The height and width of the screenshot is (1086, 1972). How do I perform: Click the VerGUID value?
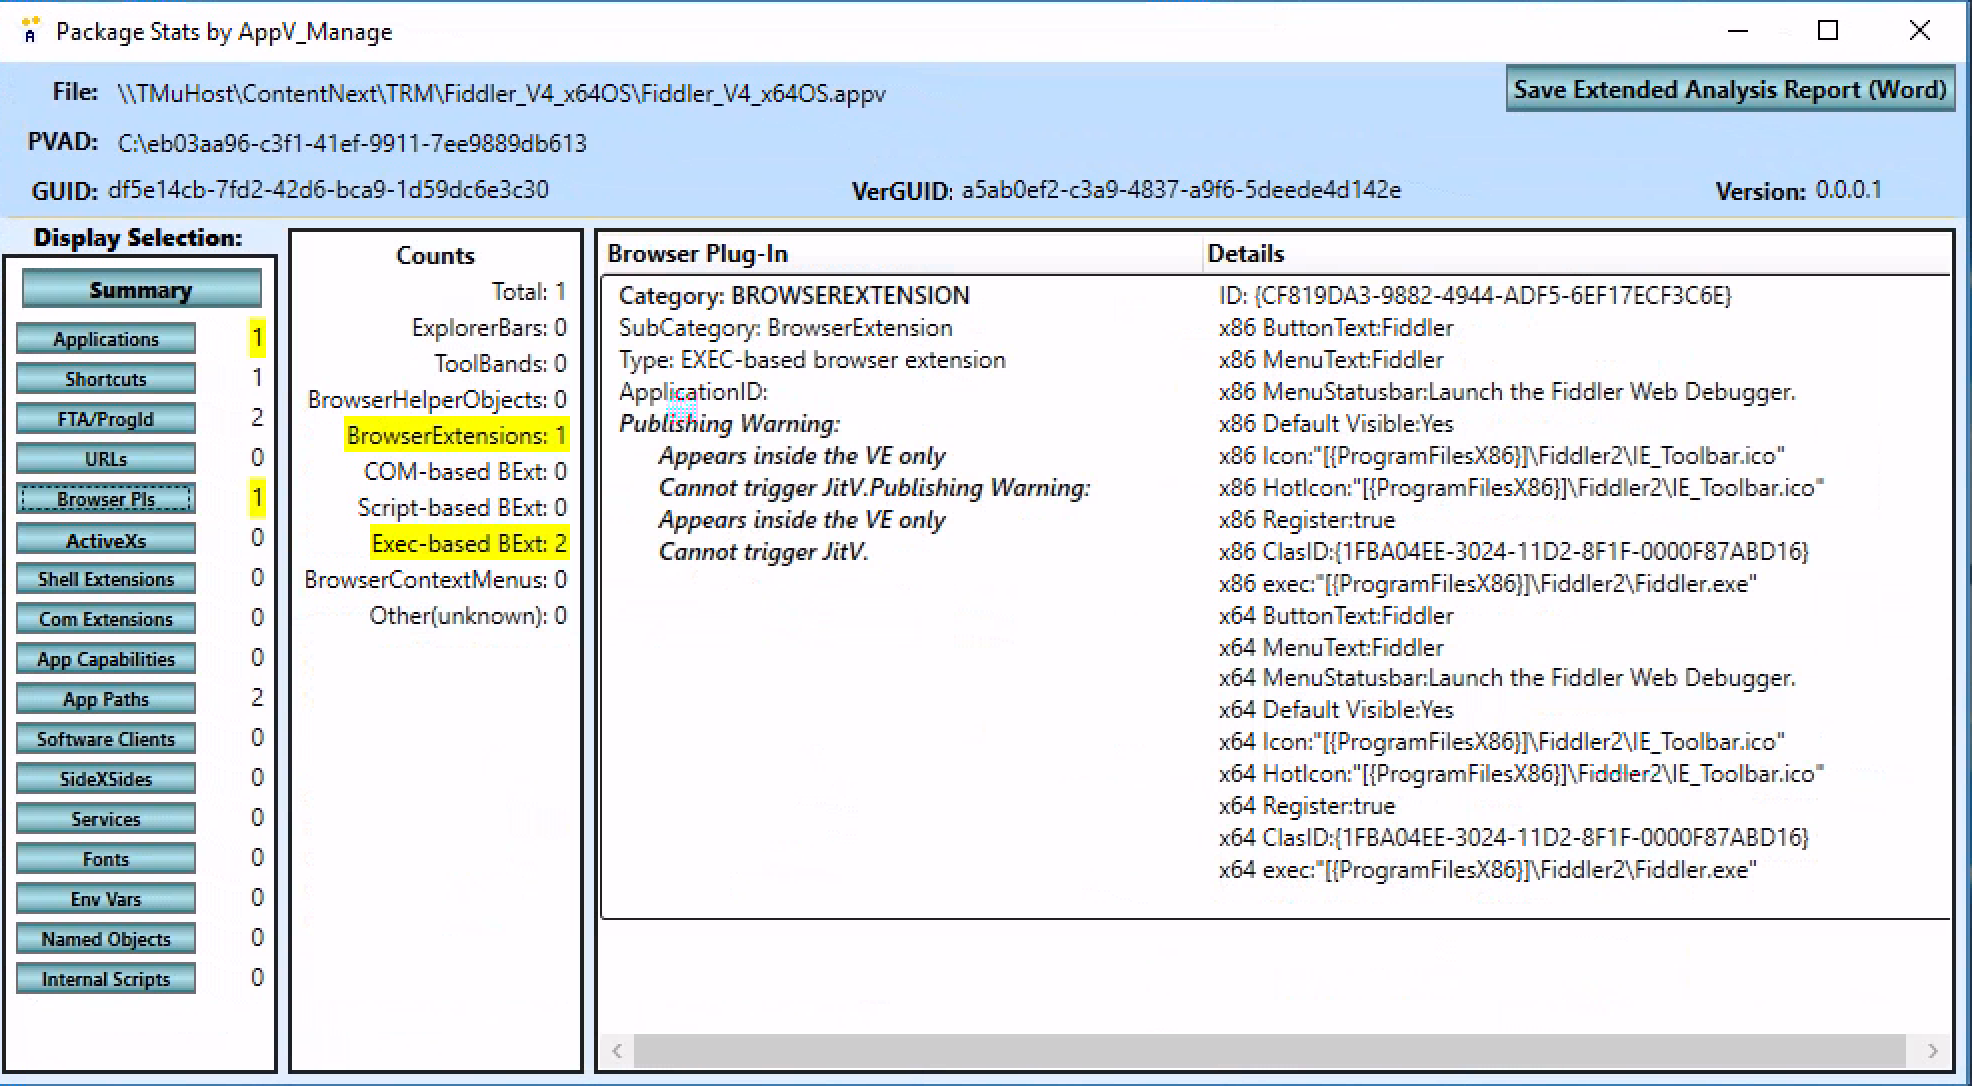[x=1181, y=190]
